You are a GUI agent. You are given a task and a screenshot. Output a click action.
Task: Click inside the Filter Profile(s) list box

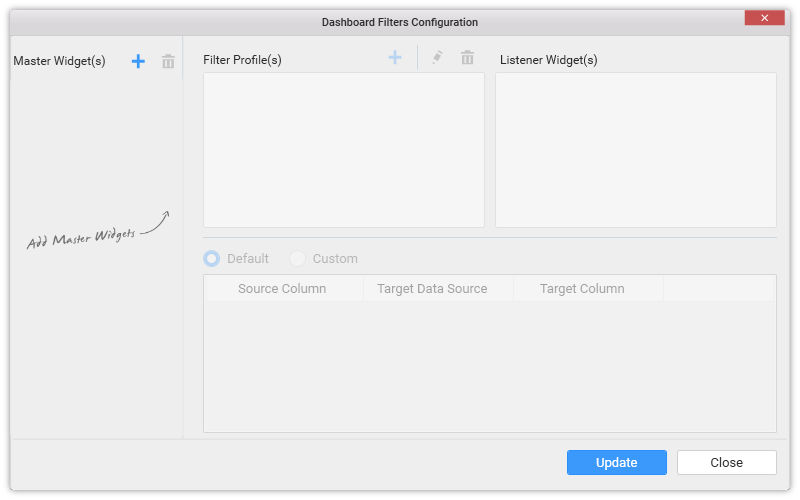(344, 150)
